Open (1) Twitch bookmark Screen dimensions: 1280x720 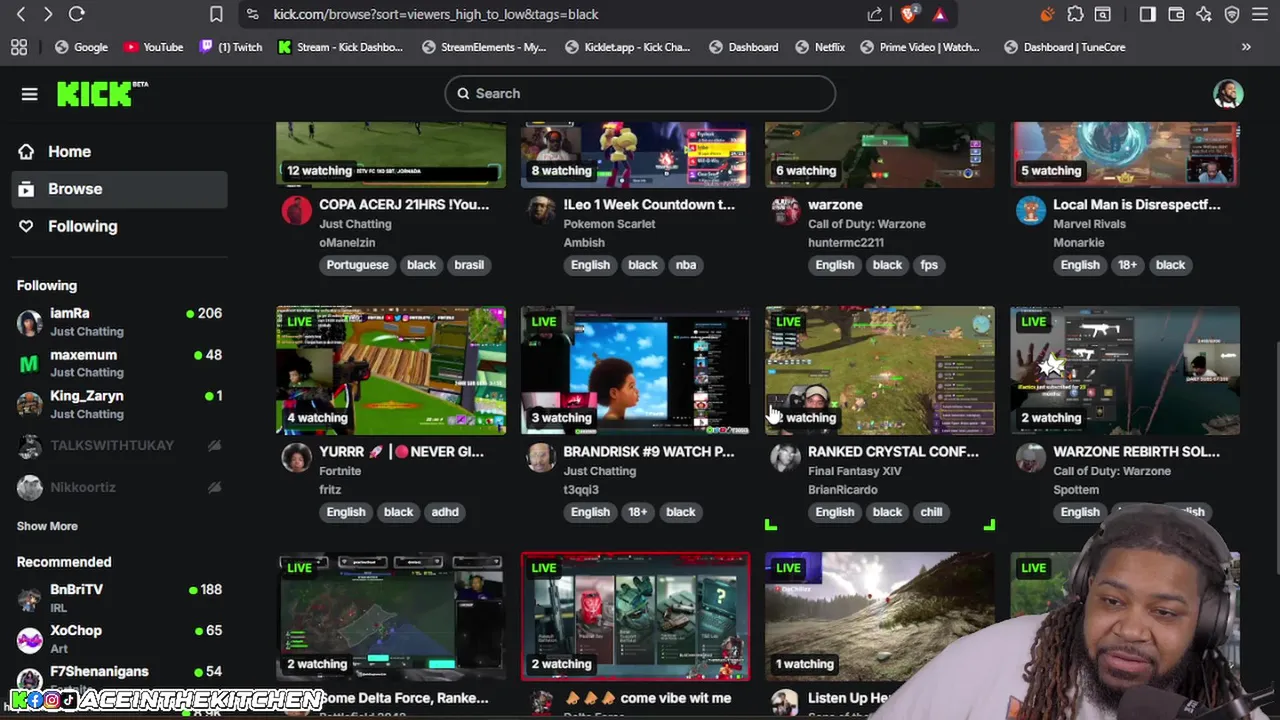[230, 47]
